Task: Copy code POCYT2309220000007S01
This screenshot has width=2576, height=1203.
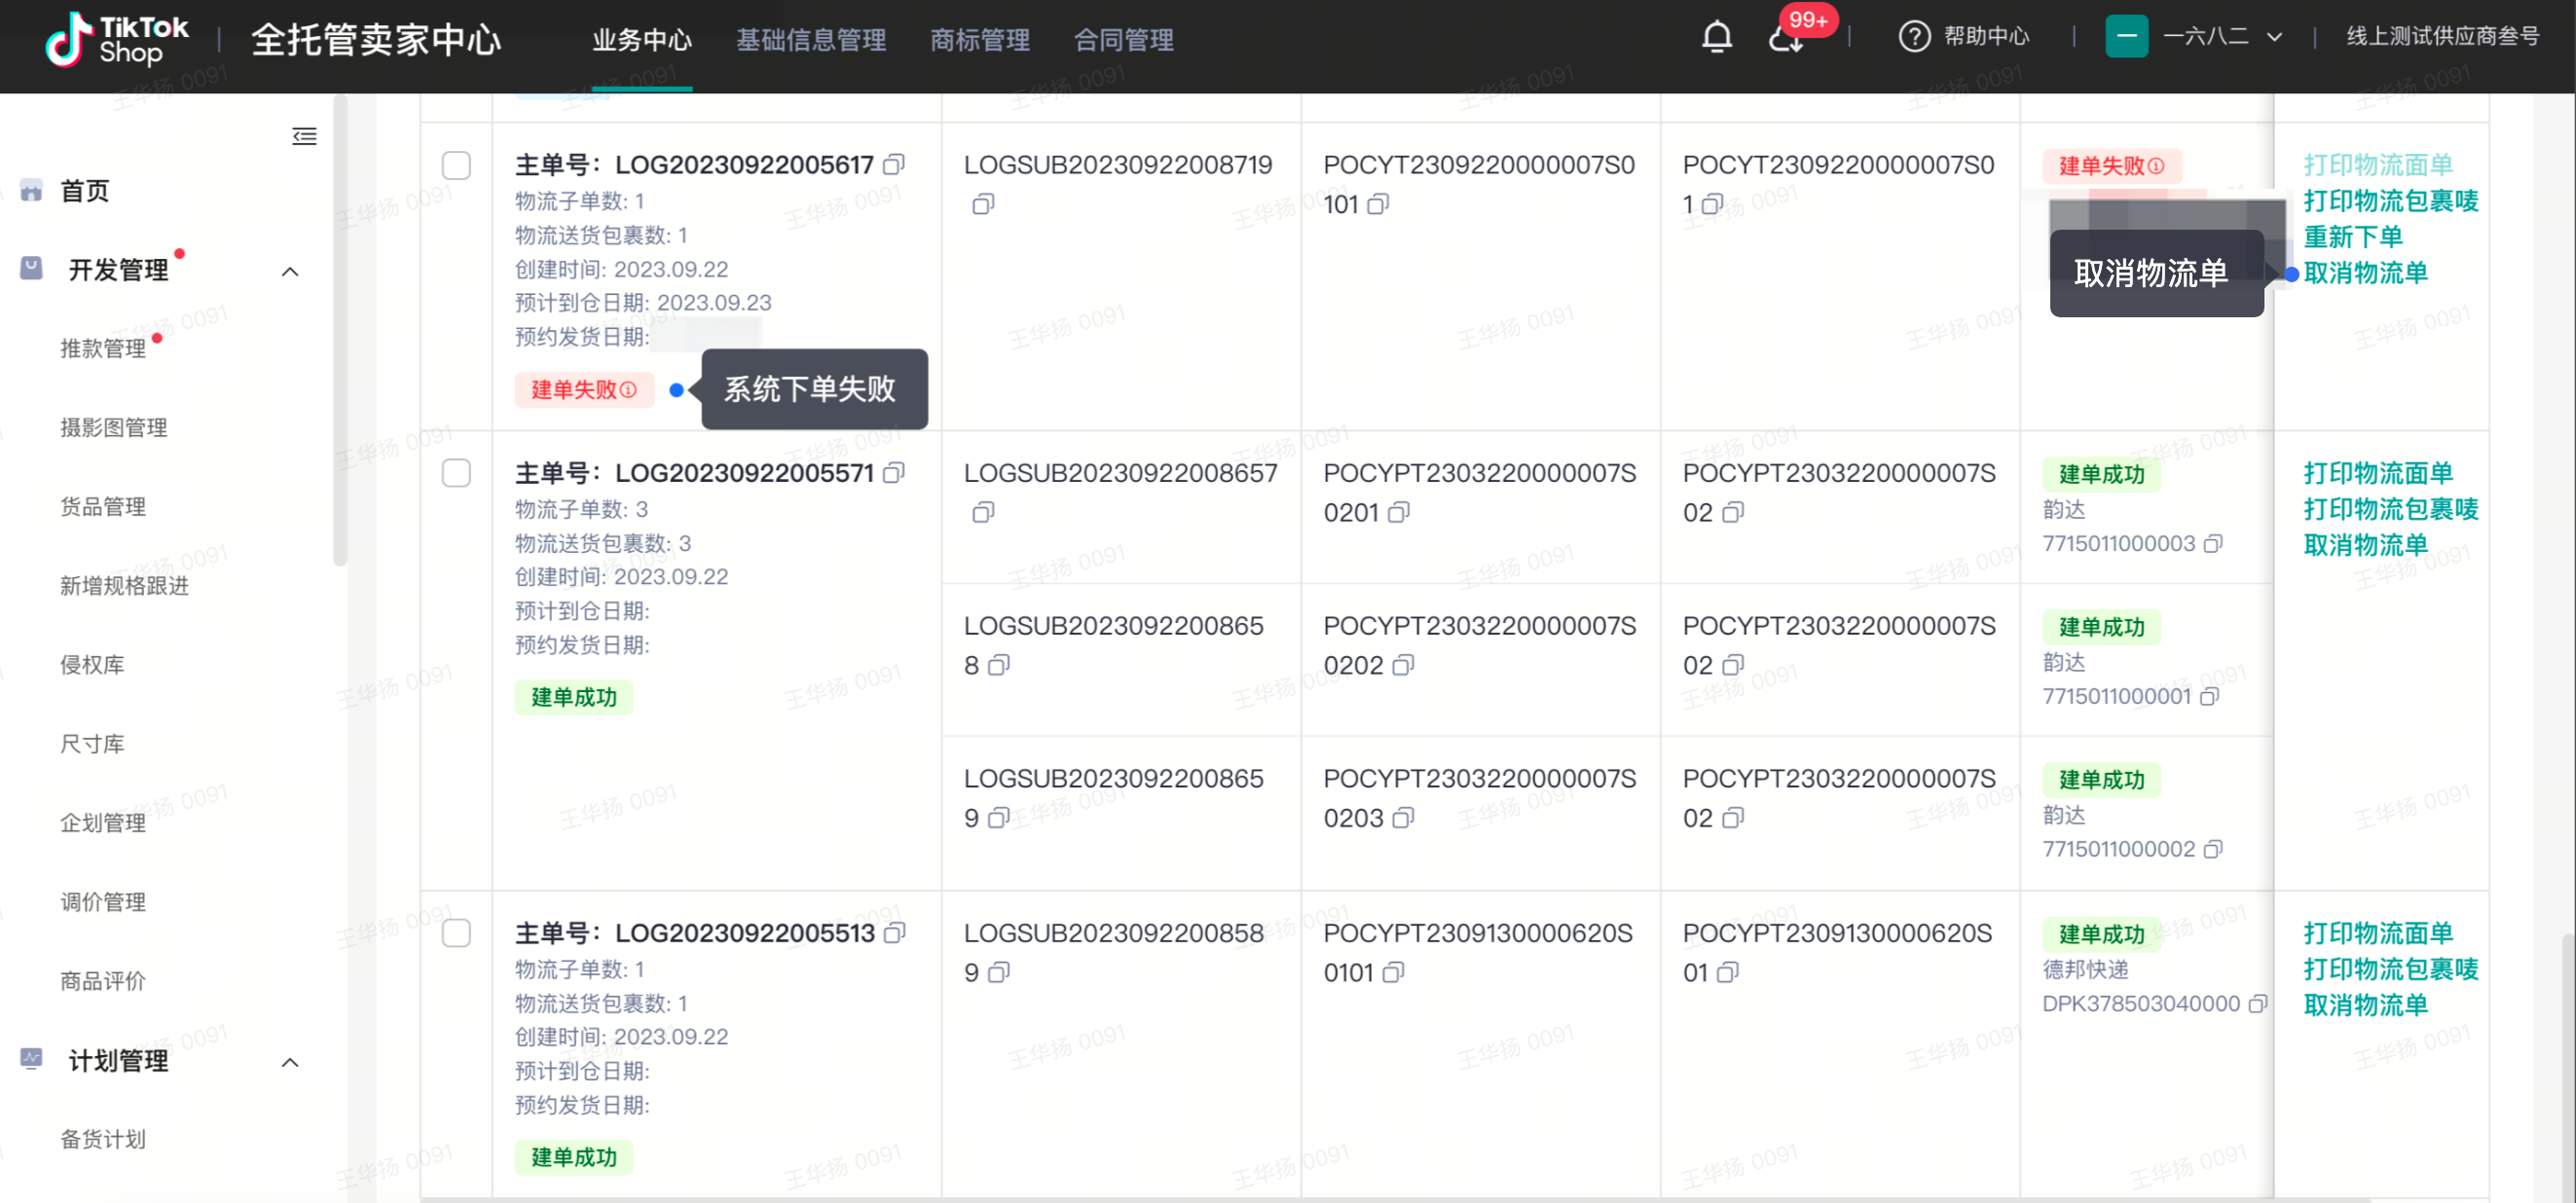Action: pos(1712,204)
